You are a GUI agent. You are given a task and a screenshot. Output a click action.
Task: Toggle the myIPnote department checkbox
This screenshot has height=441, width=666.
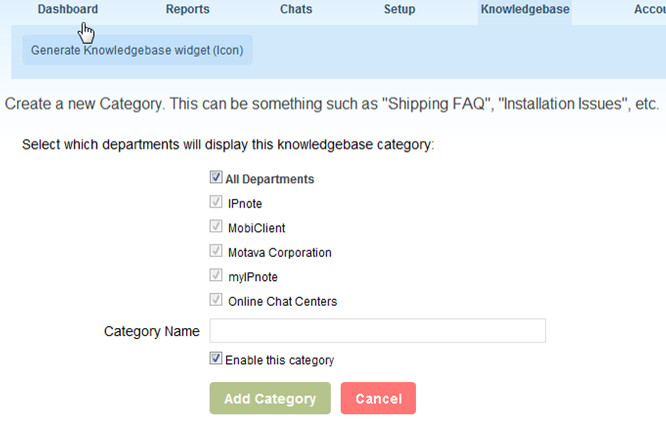click(216, 276)
